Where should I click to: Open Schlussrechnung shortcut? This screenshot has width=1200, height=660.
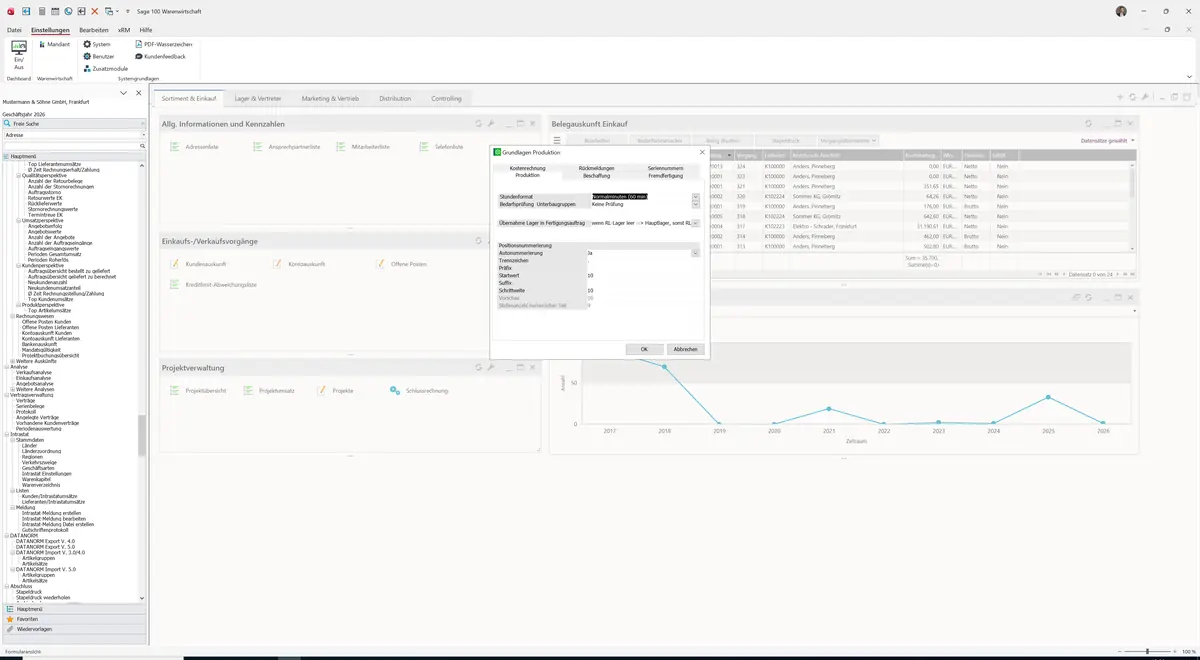tap(420, 391)
